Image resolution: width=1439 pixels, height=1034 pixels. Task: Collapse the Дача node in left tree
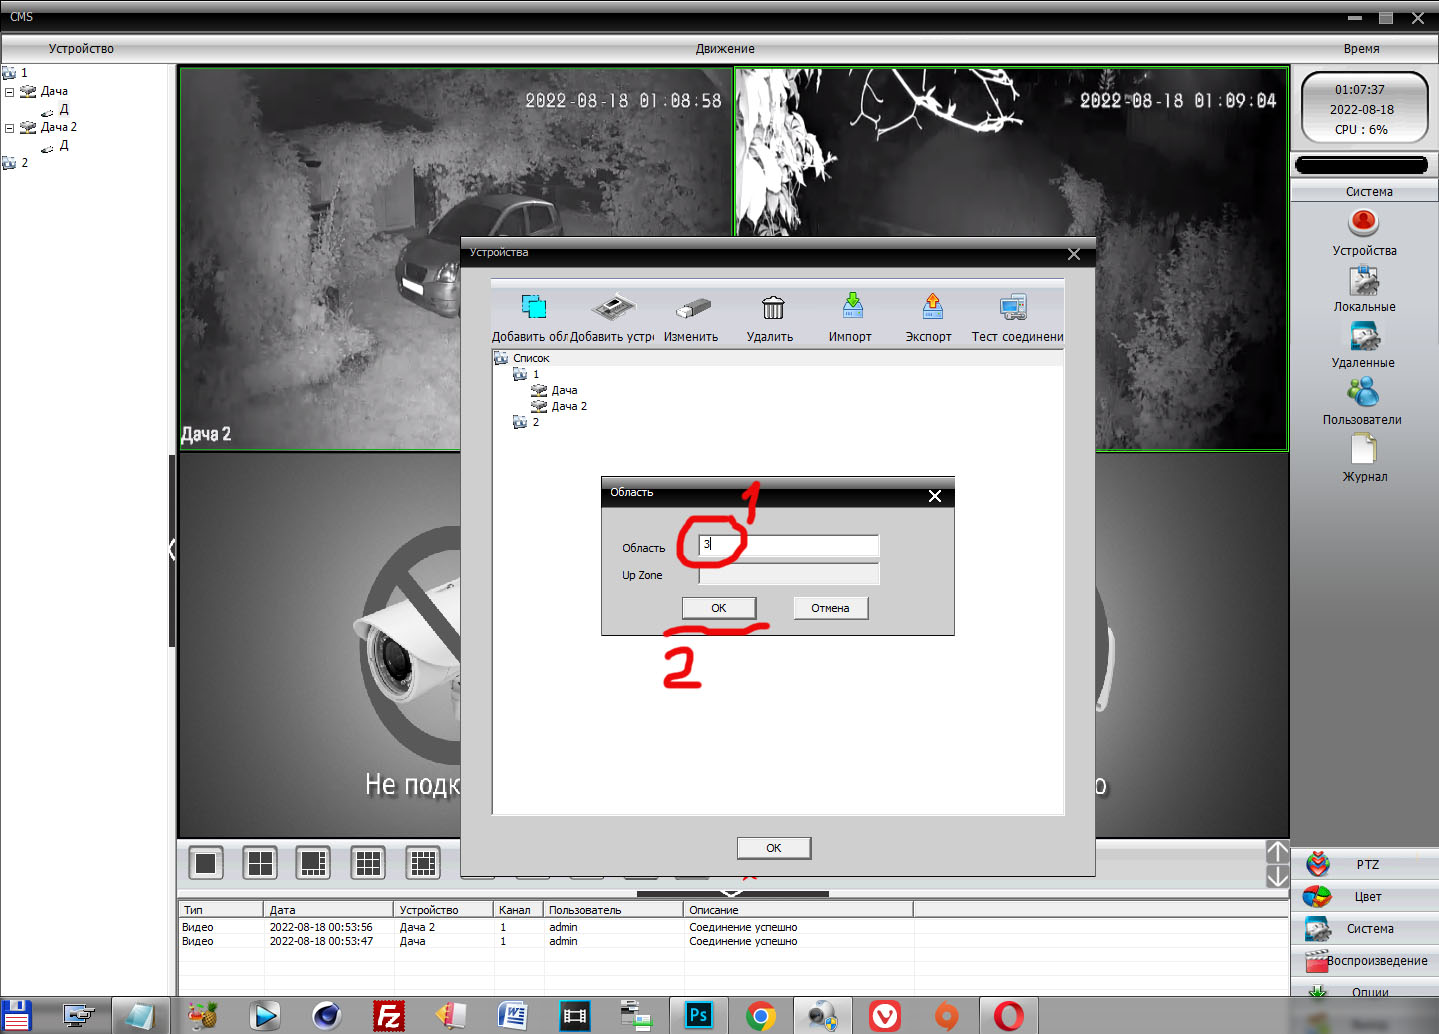(10, 92)
